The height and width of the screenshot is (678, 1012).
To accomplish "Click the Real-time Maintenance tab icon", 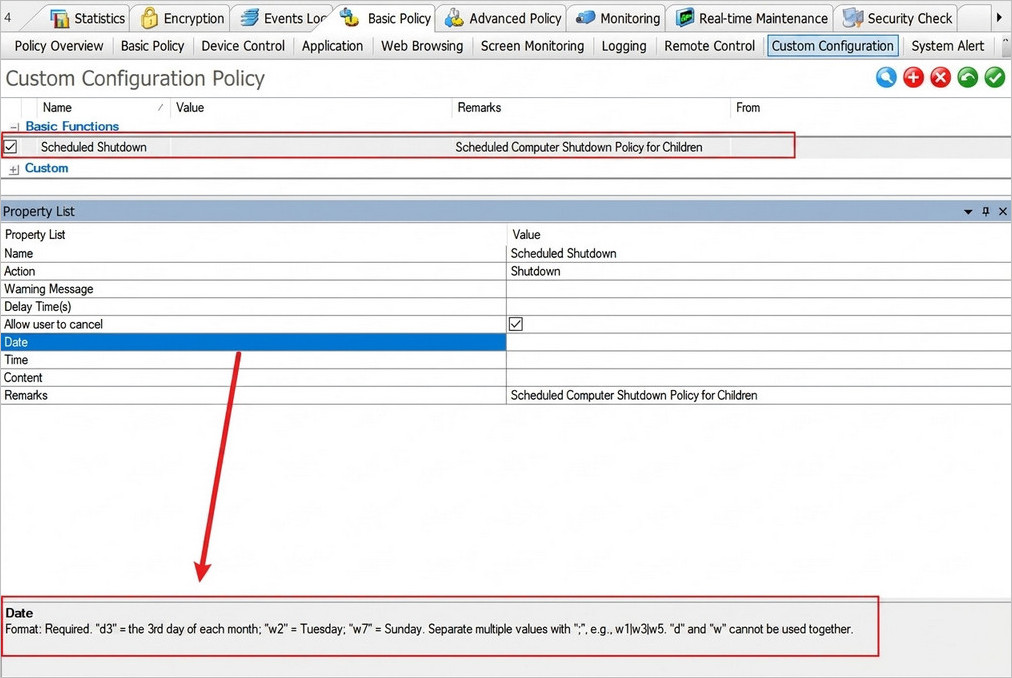I will [x=684, y=18].
